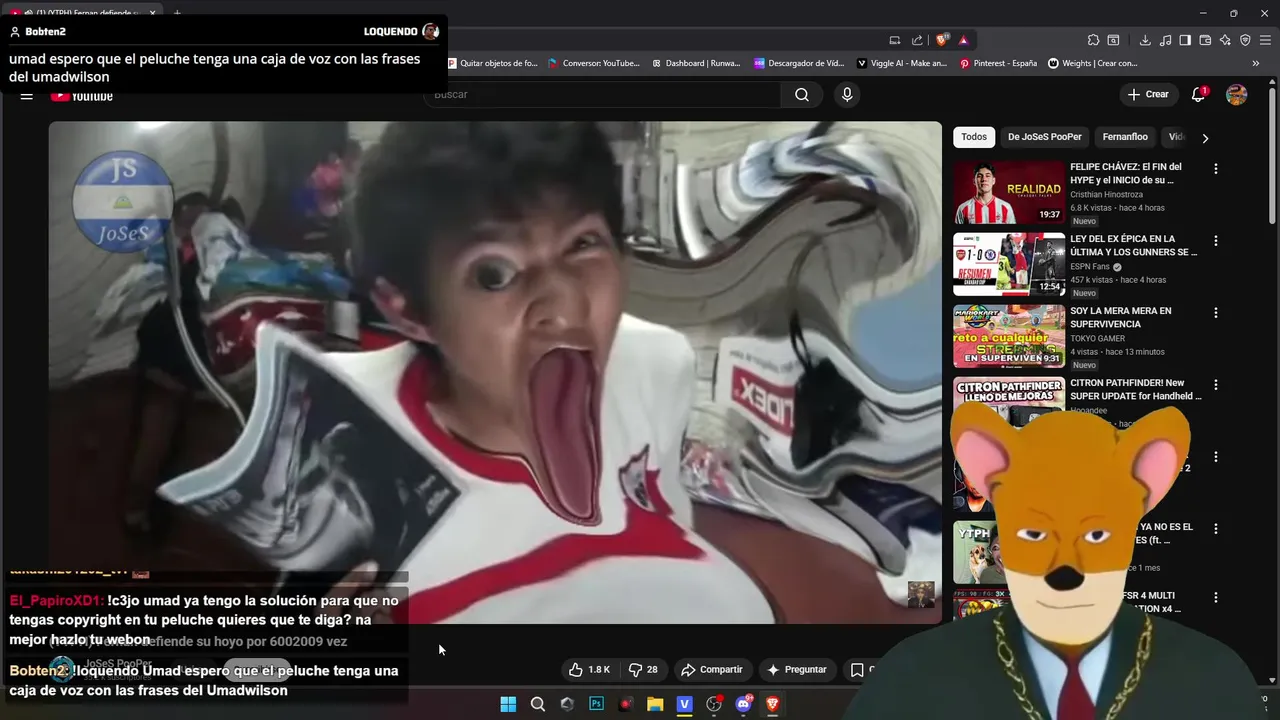Click the Preguntar ask button
The height and width of the screenshot is (720, 1280).
coord(796,670)
